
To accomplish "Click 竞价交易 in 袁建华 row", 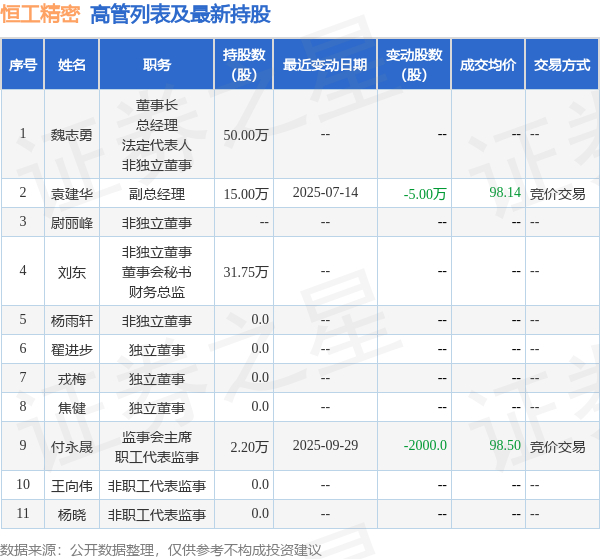I will [x=558, y=194].
